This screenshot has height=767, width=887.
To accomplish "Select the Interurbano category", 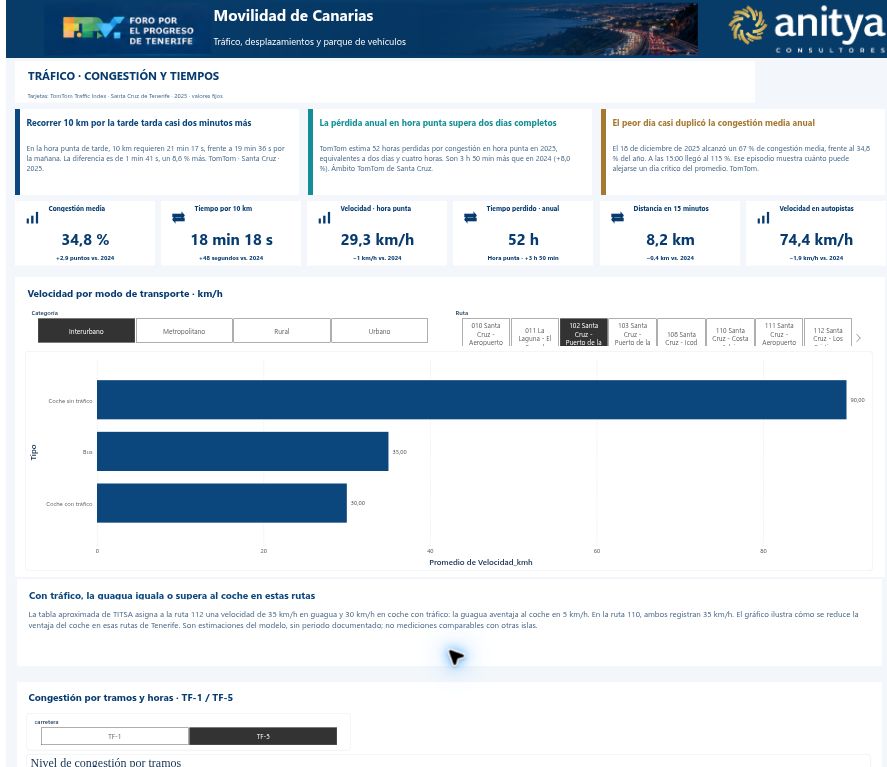I will click(86, 331).
